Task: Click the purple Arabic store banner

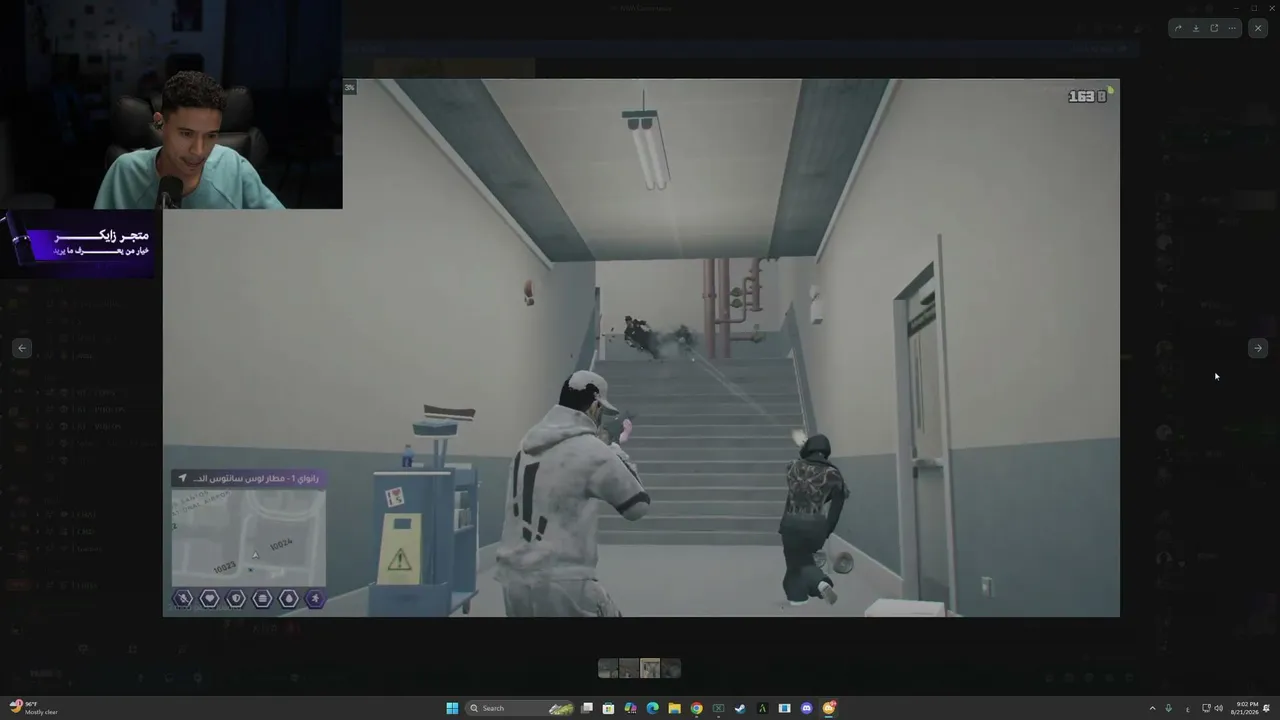Action: coord(78,242)
